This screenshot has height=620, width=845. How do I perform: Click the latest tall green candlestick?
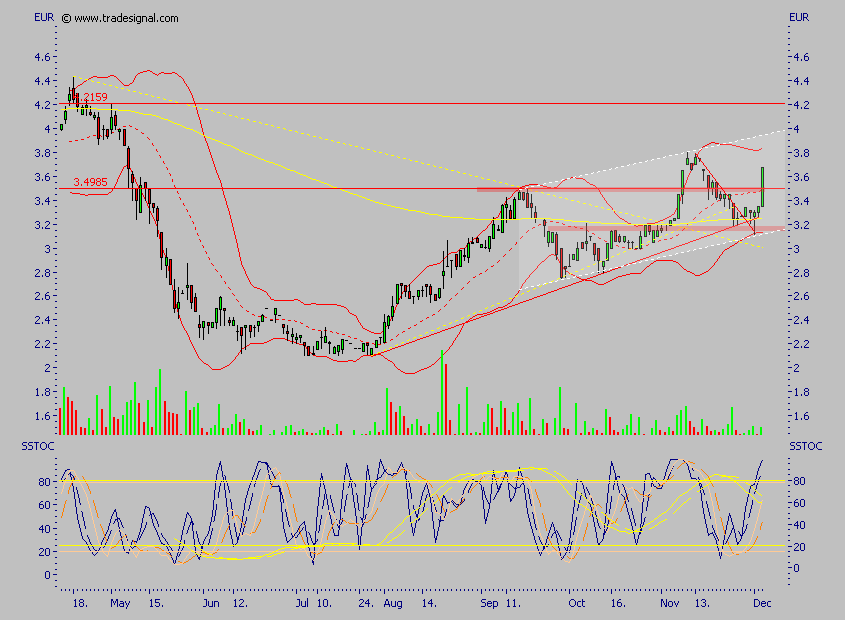[762, 186]
